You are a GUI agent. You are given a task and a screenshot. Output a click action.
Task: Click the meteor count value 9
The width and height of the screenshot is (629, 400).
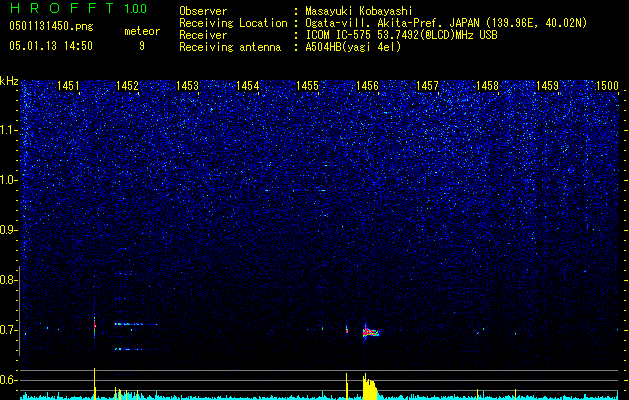(142, 46)
